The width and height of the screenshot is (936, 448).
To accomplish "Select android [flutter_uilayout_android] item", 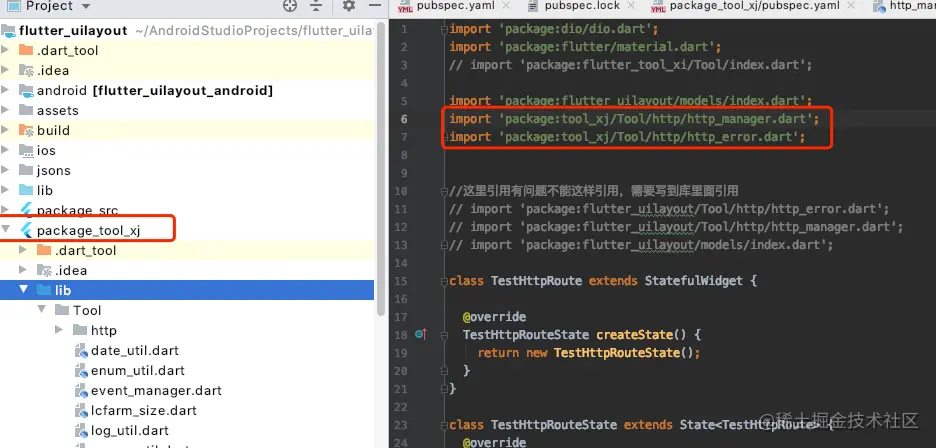I will pyautogui.click(x=155, y=90).
